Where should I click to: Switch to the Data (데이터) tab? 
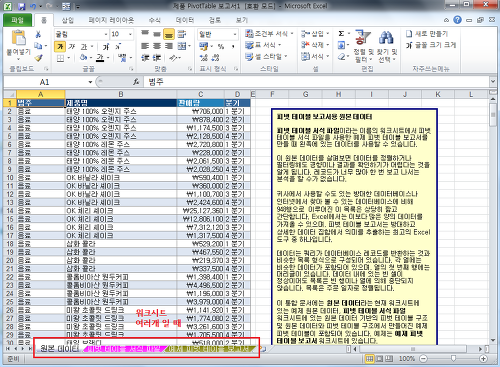[x=185, y=20]
